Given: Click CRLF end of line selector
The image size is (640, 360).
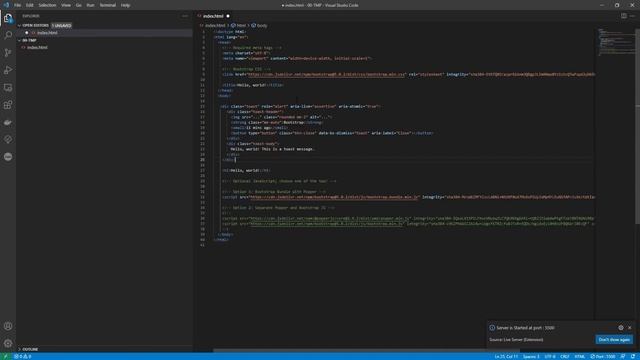Looking at the screenshot, I should pos(565,356).
